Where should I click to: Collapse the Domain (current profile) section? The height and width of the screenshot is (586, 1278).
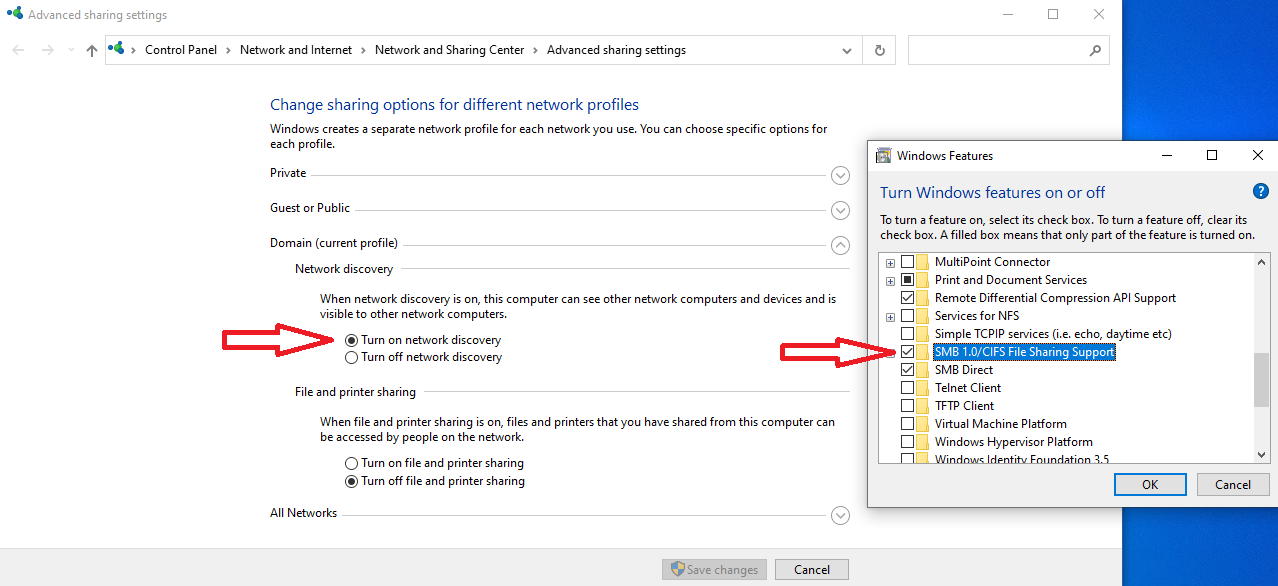[840, 245]
